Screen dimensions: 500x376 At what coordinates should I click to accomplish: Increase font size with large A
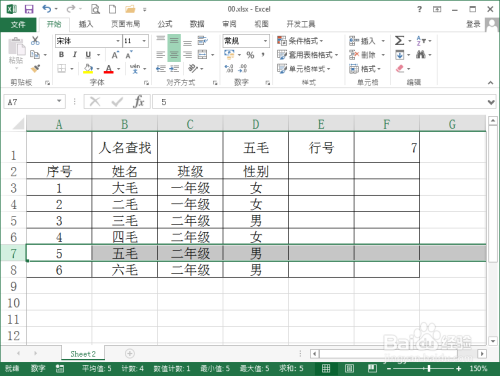point(115,55)
